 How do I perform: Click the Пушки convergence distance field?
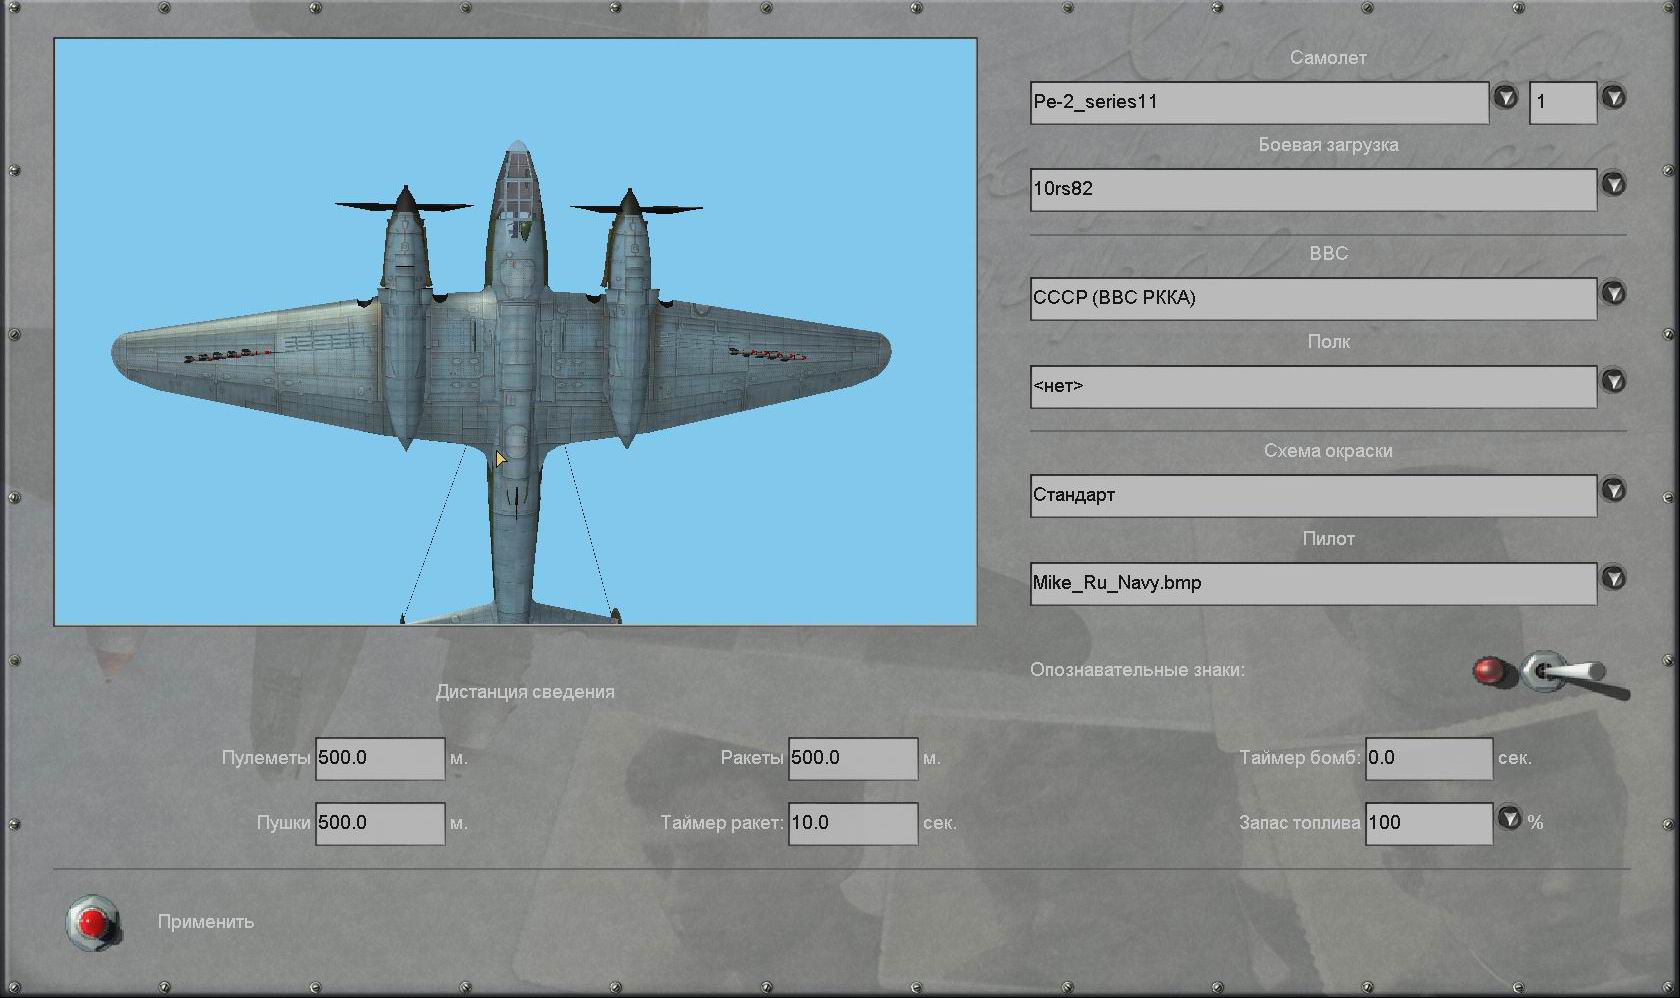coord(379,823)
